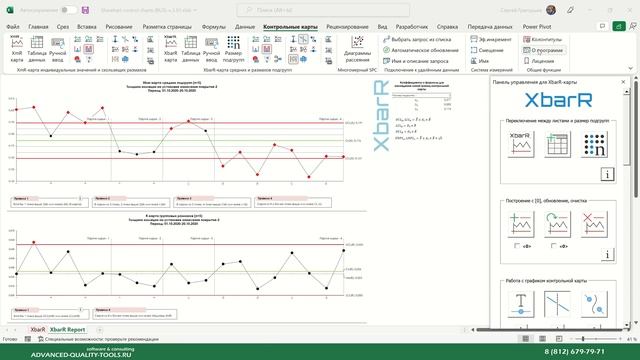The image size is (640, 360).
Task: Switch to the Данные tab
Action: (x=245, y=27)
